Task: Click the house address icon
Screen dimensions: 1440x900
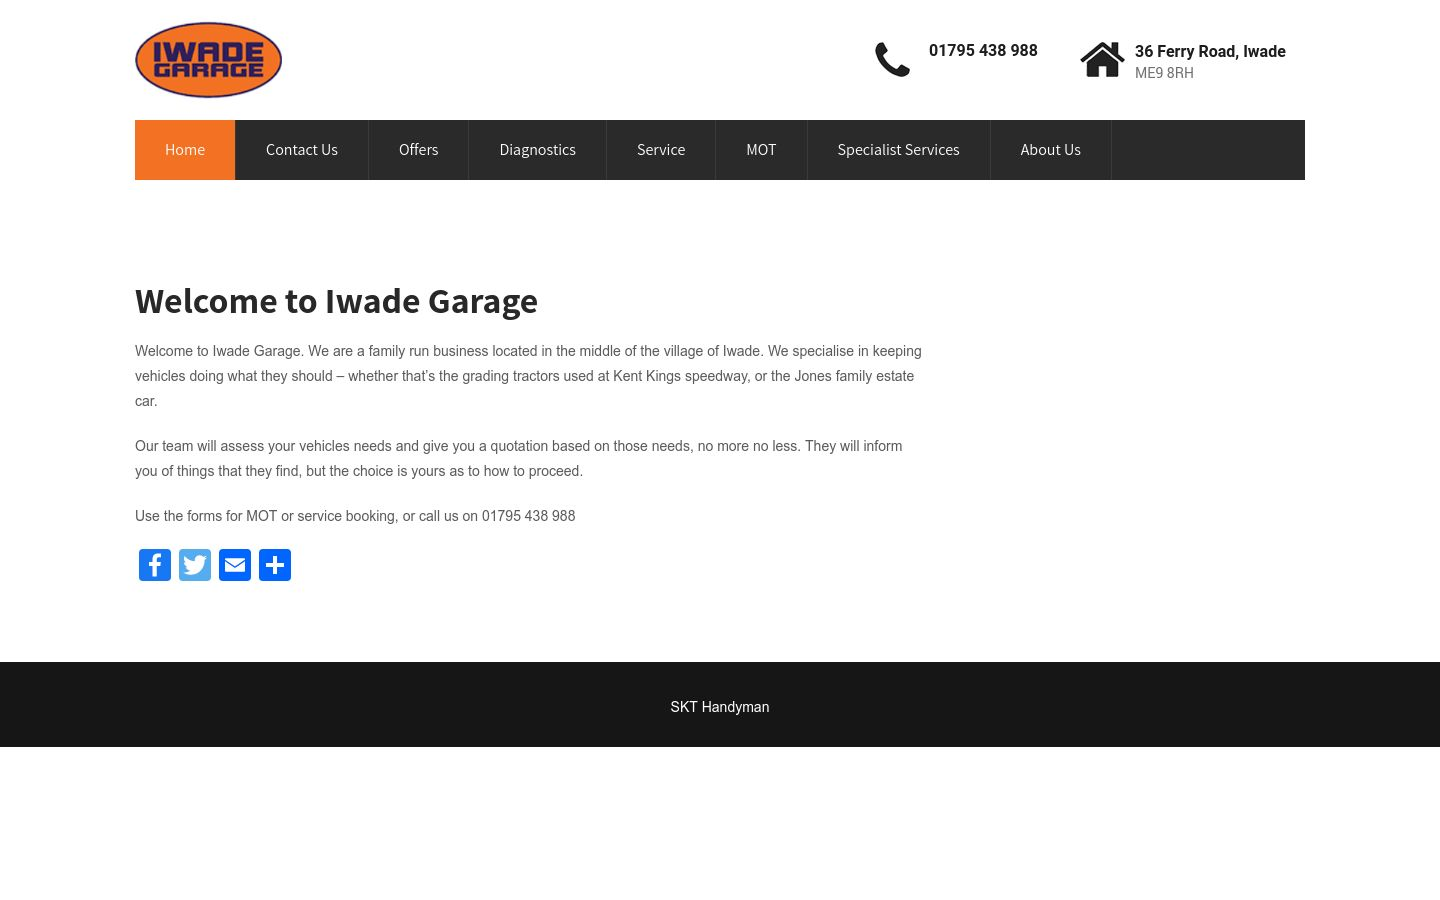Action: [1102, 60]
